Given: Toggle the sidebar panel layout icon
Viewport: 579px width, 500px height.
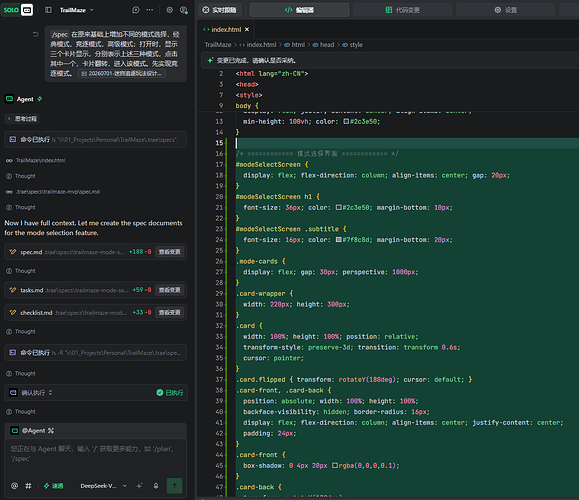Looking at the screenshot, I should tap(48, 10).
